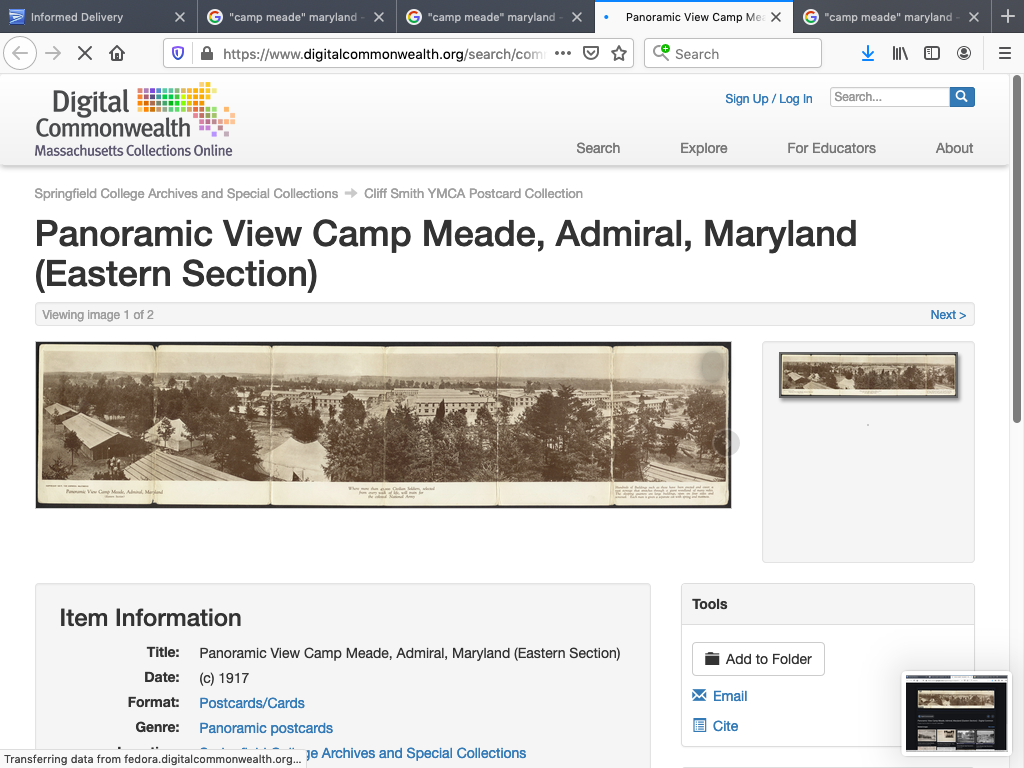Open a new browser tab
The image size is (1024, 768).
pos(1007,17)
